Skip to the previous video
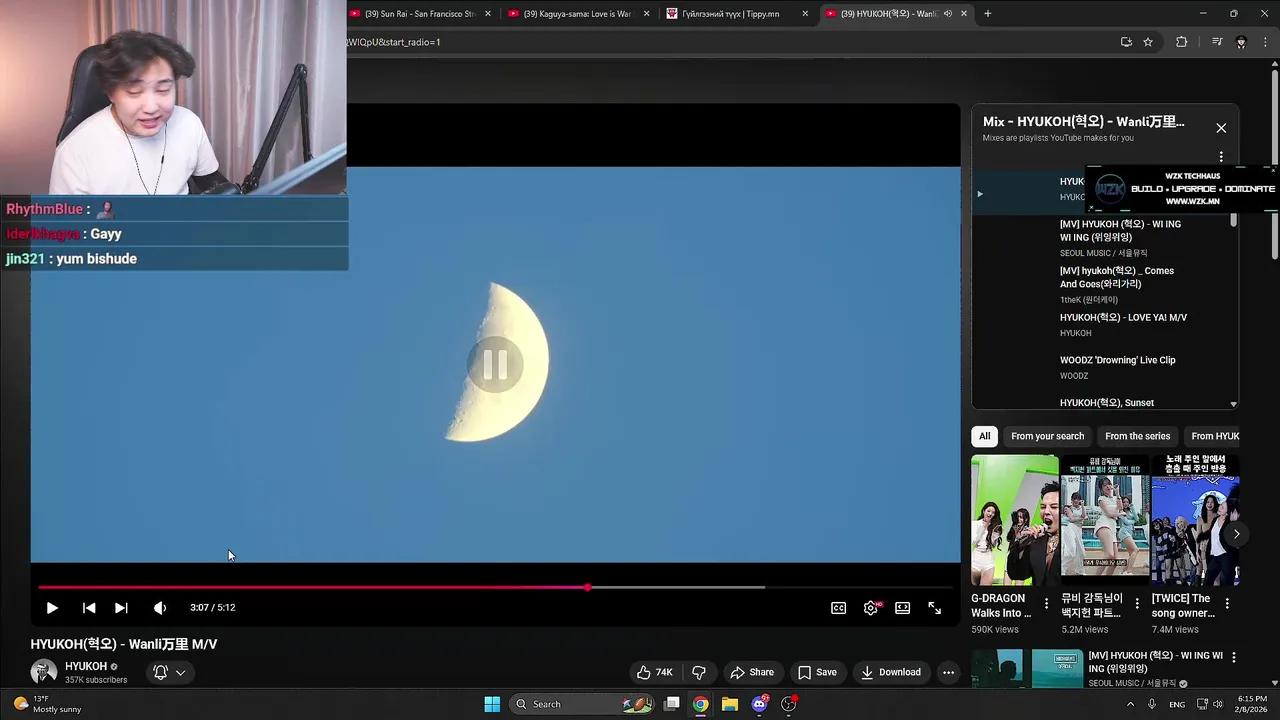1280x720 pixels. pyautogui.click(x=89, y=608)
